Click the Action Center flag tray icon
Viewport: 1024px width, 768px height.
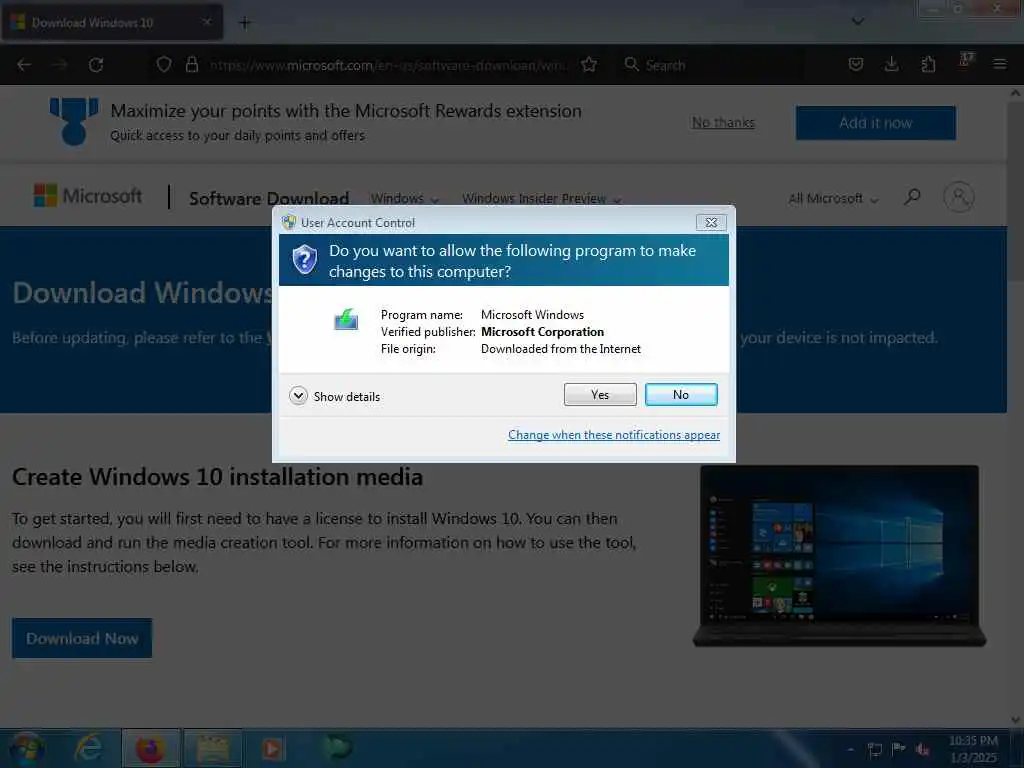[x=899, y=749]
